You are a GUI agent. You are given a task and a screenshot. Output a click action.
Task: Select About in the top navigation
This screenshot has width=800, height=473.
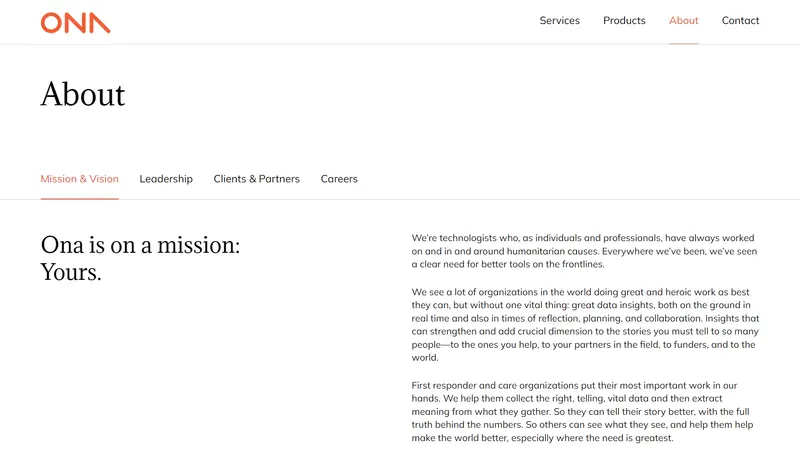pos(684,21)
